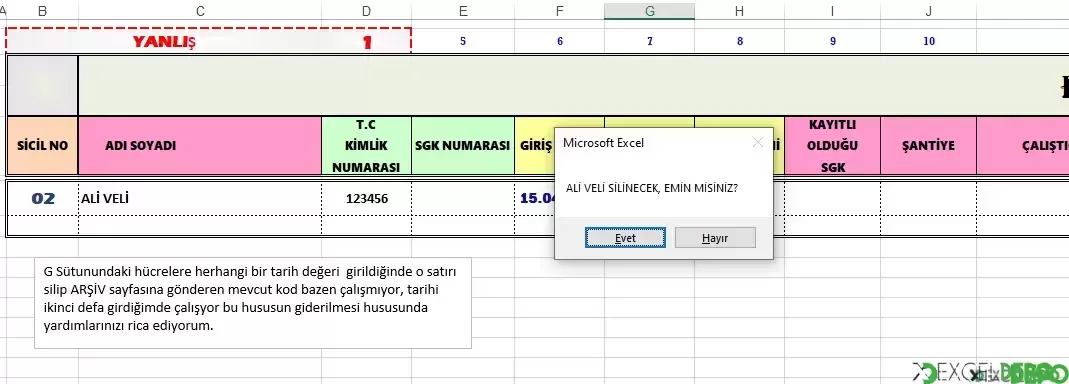Select column C header
1069x384 pixels.
click(200, 11)
